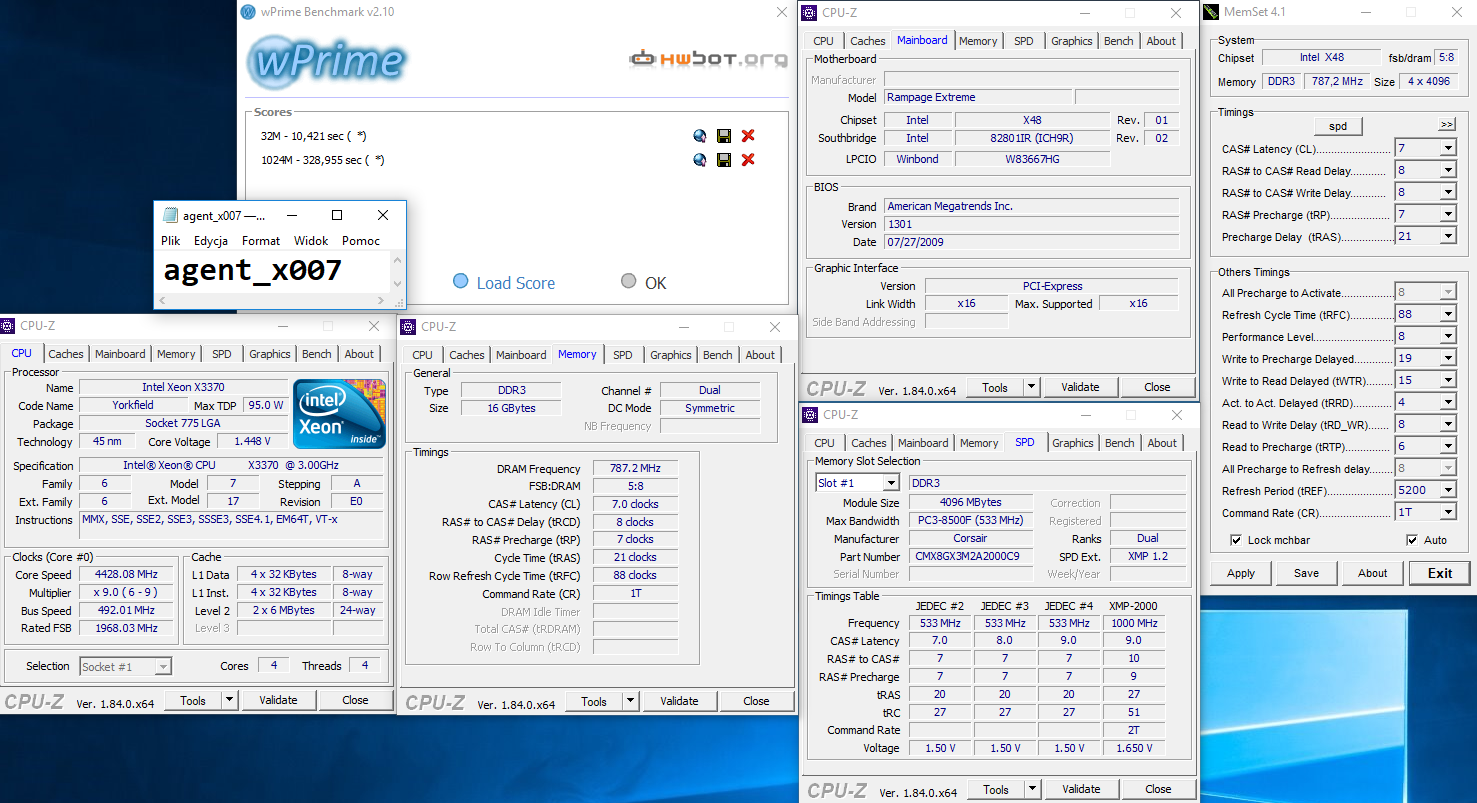Click the wPrime logo

coord(327,62)
